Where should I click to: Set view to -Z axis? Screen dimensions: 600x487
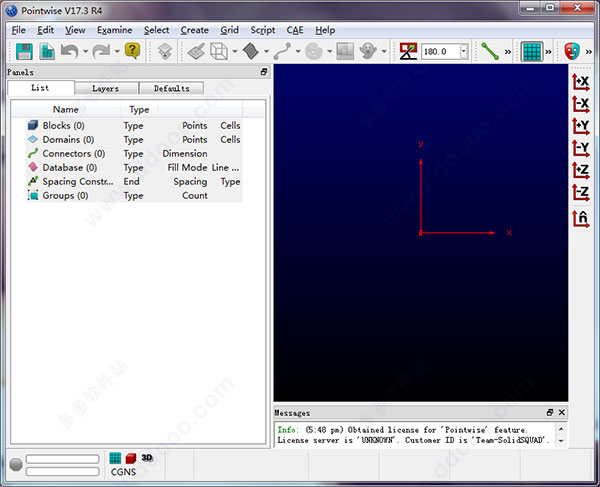click(x=581, y=192)
